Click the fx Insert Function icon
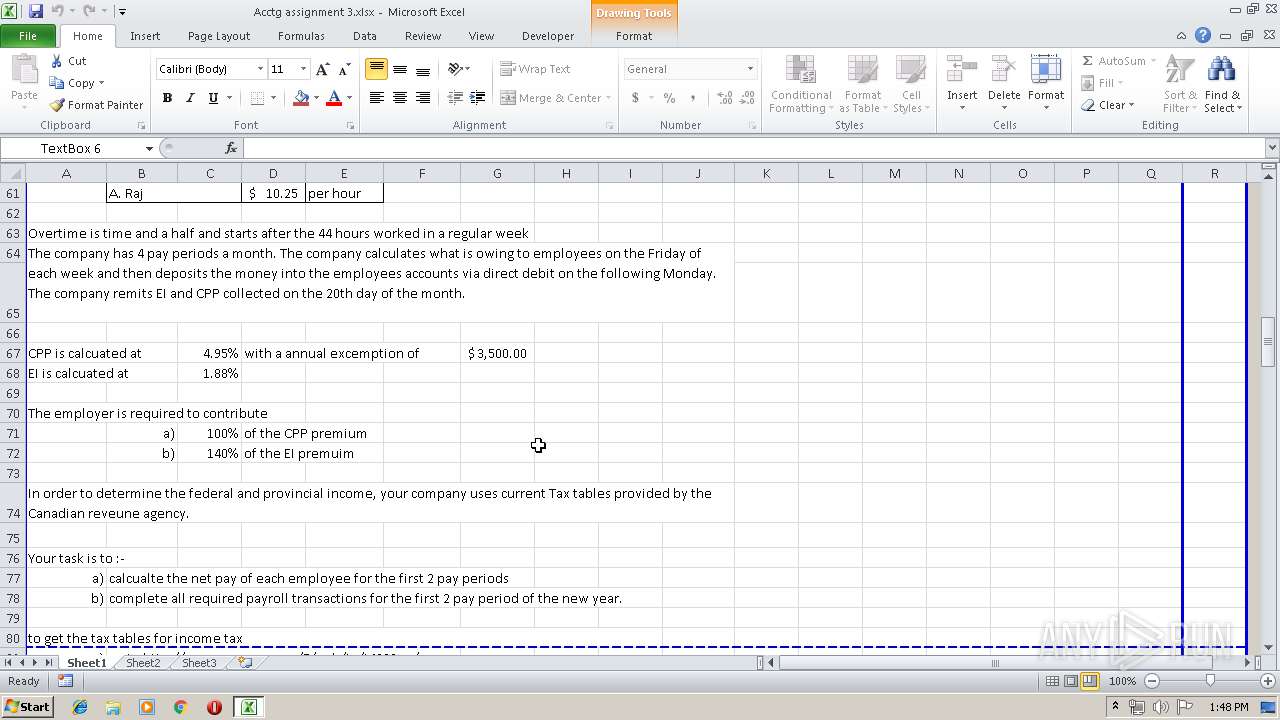1280x720 pixels. tap(231, 148)
